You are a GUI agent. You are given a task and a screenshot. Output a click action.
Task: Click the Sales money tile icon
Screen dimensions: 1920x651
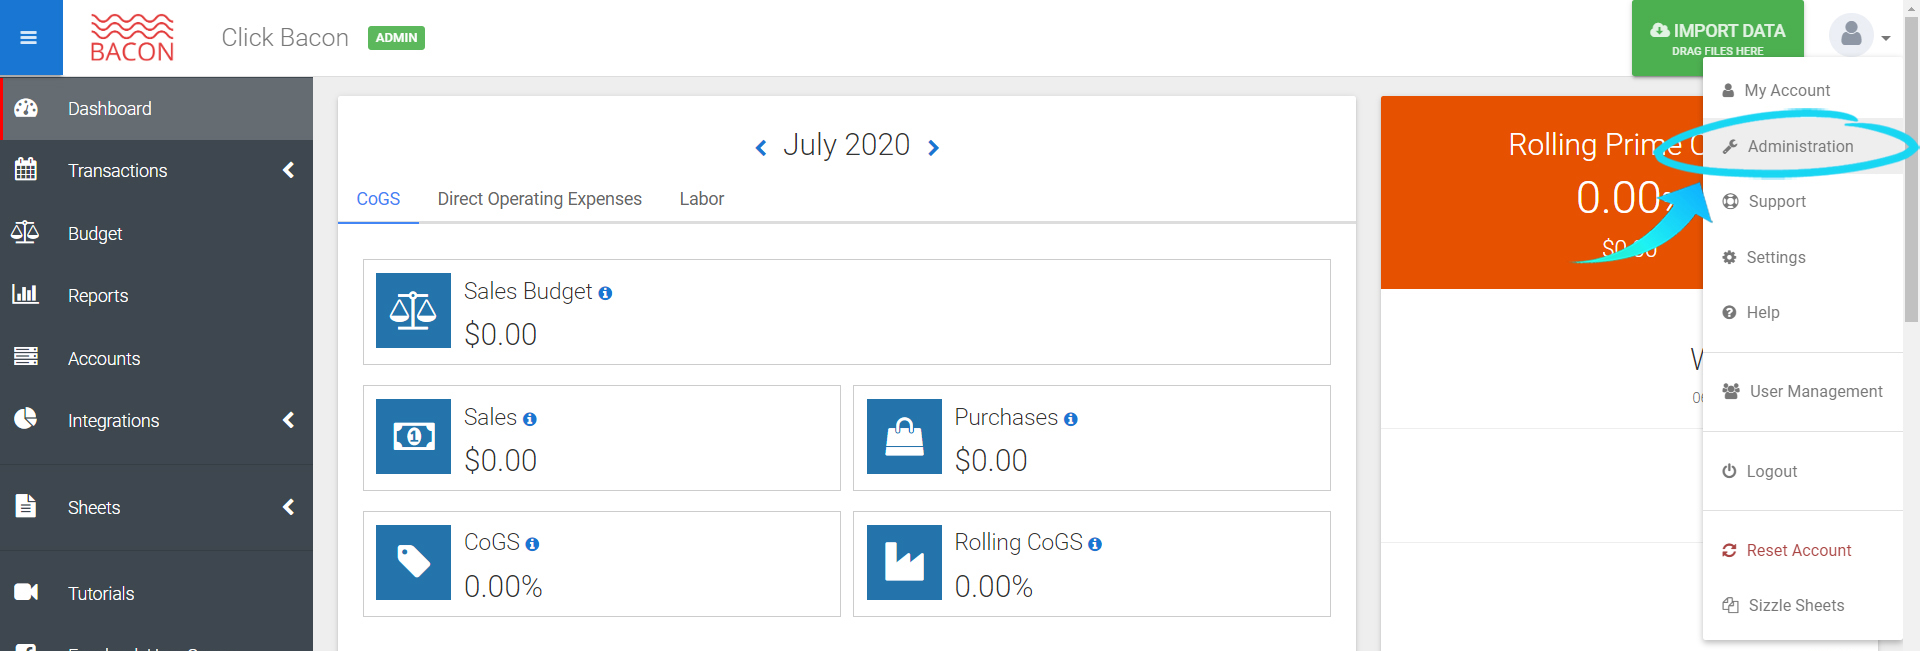click(413, 436)
